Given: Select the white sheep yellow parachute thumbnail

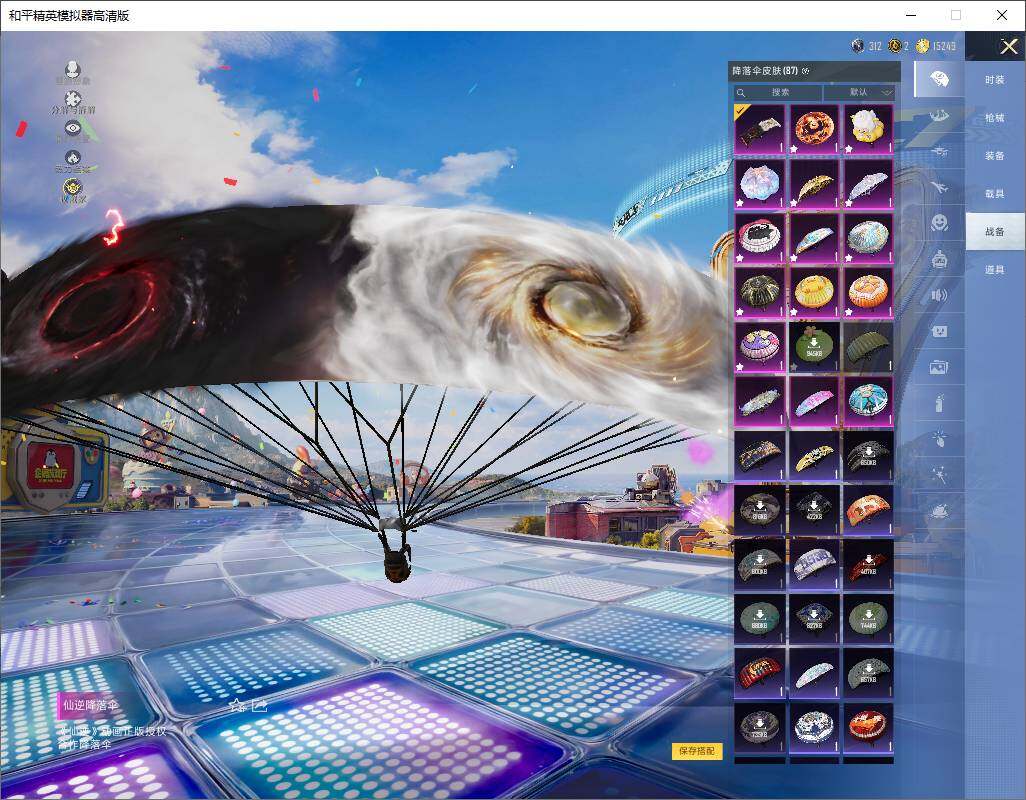Looking at the screenshot, I should pos(868,130).
